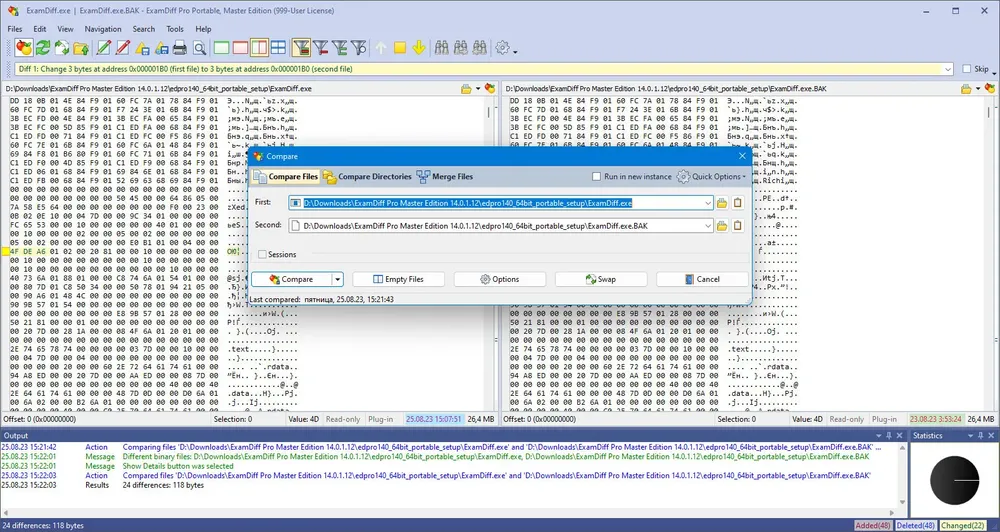Viewport: 1000px width, 532px height.
Task: Open the arrow beside the Compare button
Action: (x=338, y=279)
